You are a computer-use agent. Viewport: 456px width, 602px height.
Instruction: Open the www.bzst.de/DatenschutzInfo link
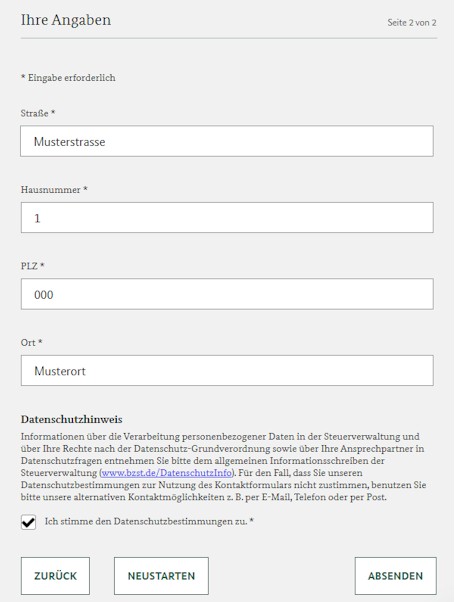pos(167,473)
